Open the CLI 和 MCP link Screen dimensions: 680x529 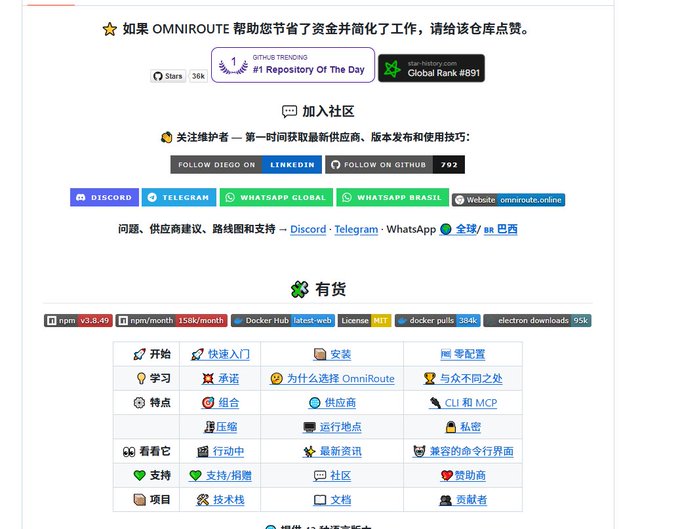click(463, 403)
